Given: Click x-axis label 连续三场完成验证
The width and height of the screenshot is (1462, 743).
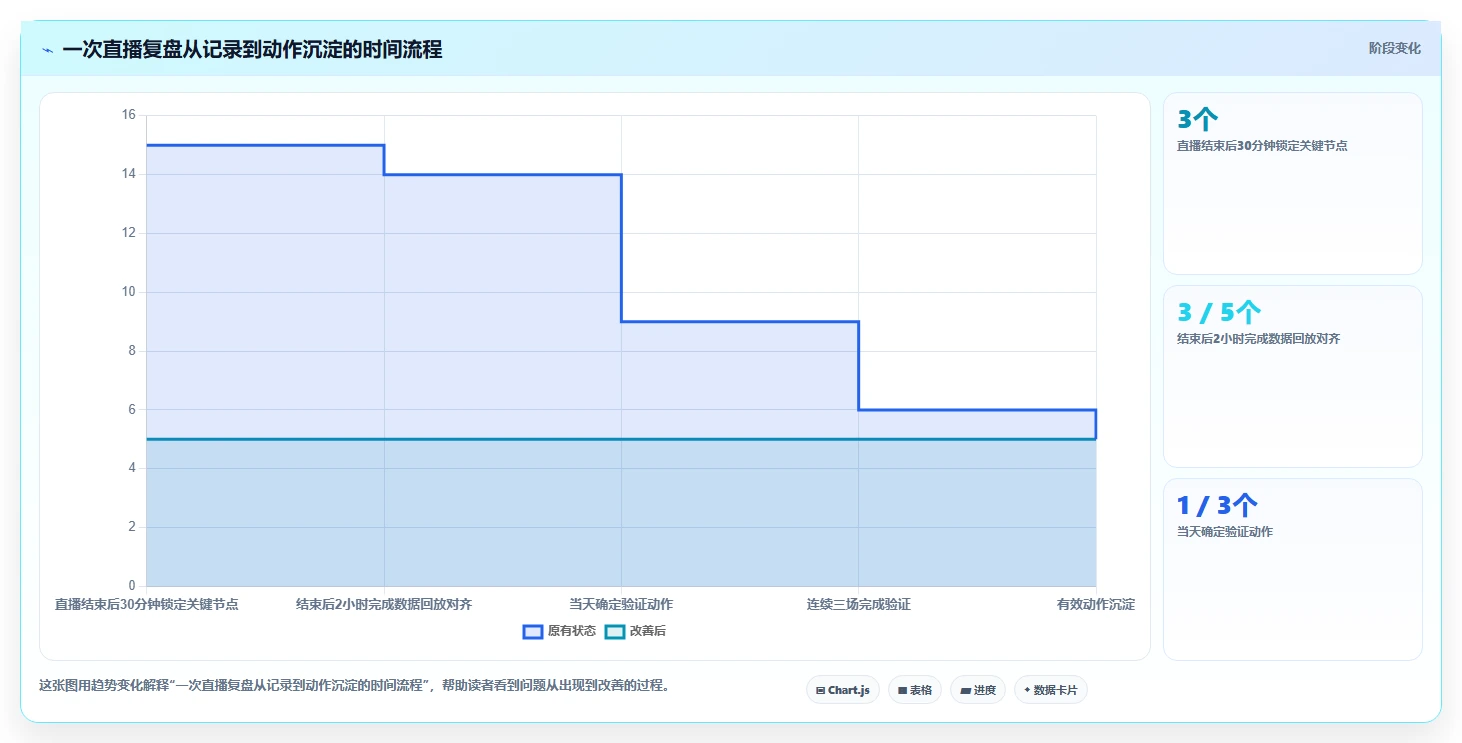Looking at the screenshot, I should [x=859, y=604].
